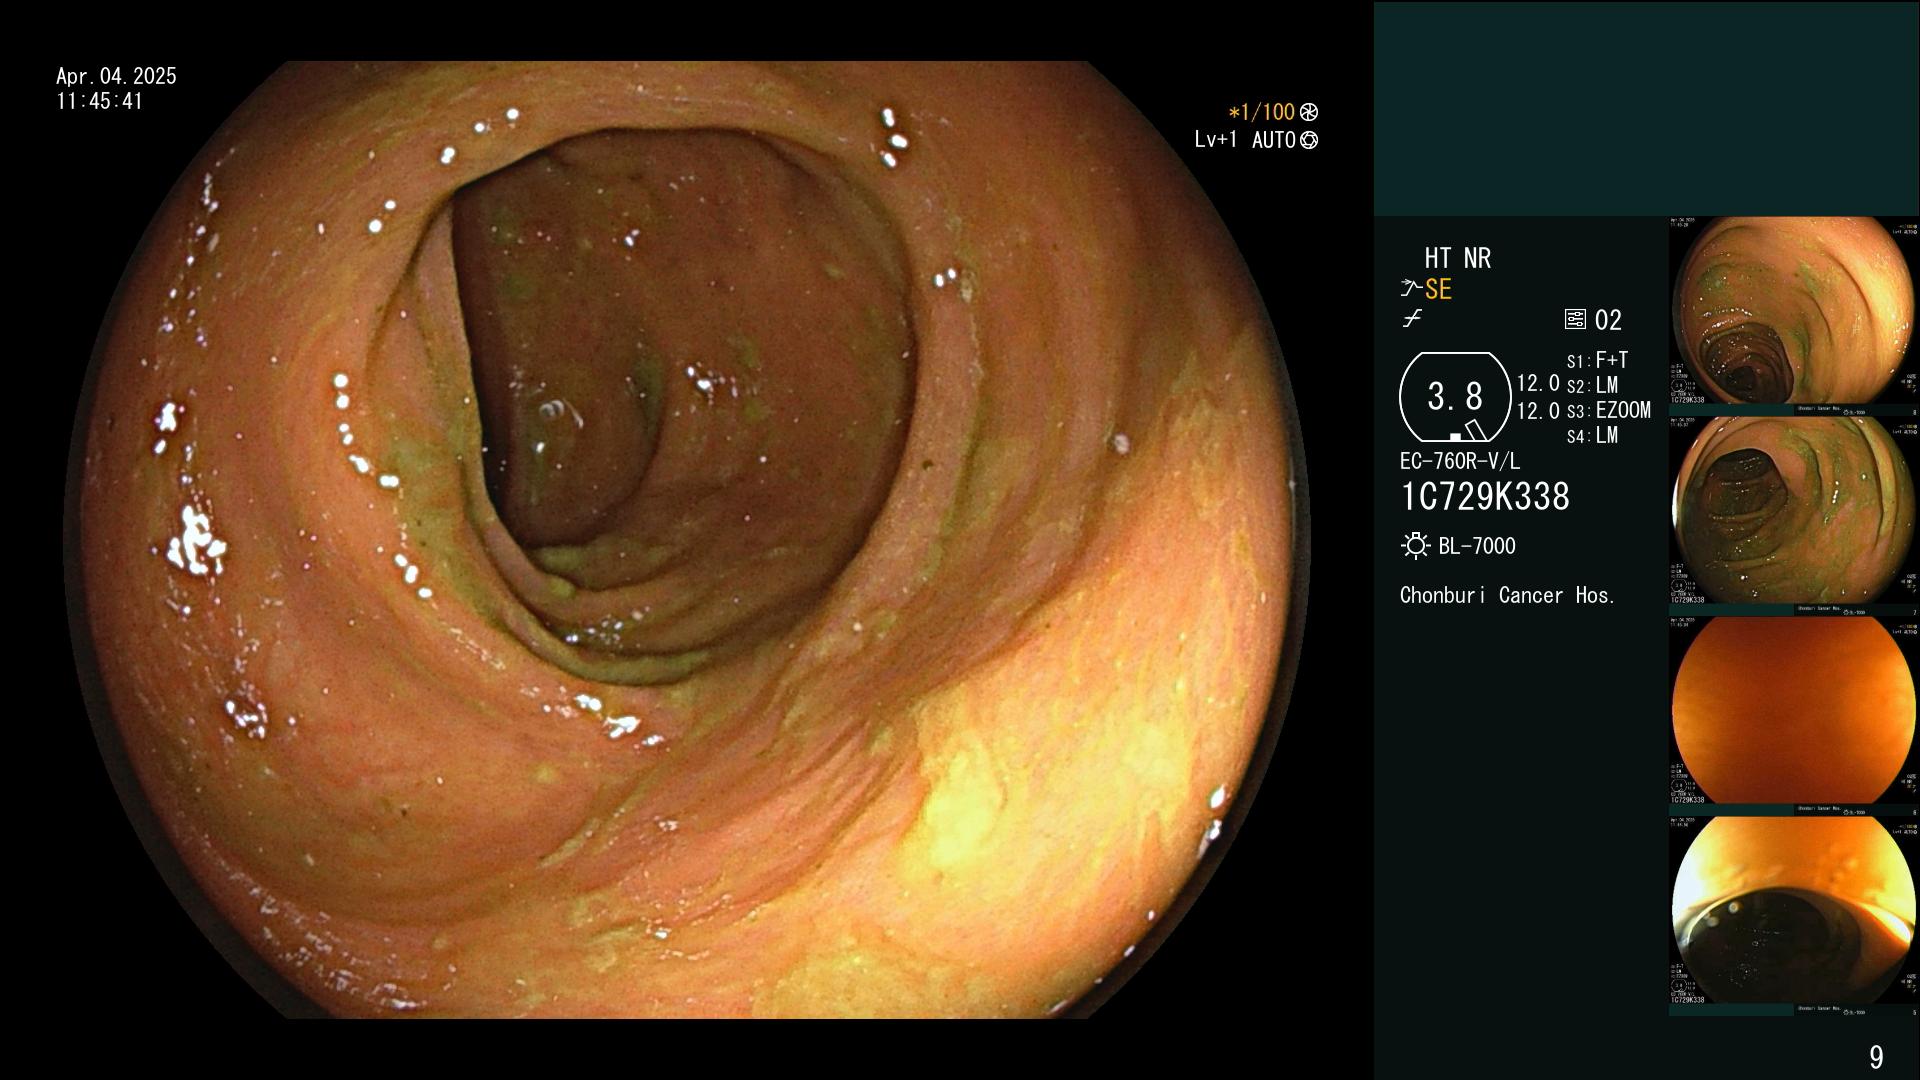Click the shutter speed 1/100 icon
The width and height of the screenshot is (1920, 1080).
tap(1309, 112)
